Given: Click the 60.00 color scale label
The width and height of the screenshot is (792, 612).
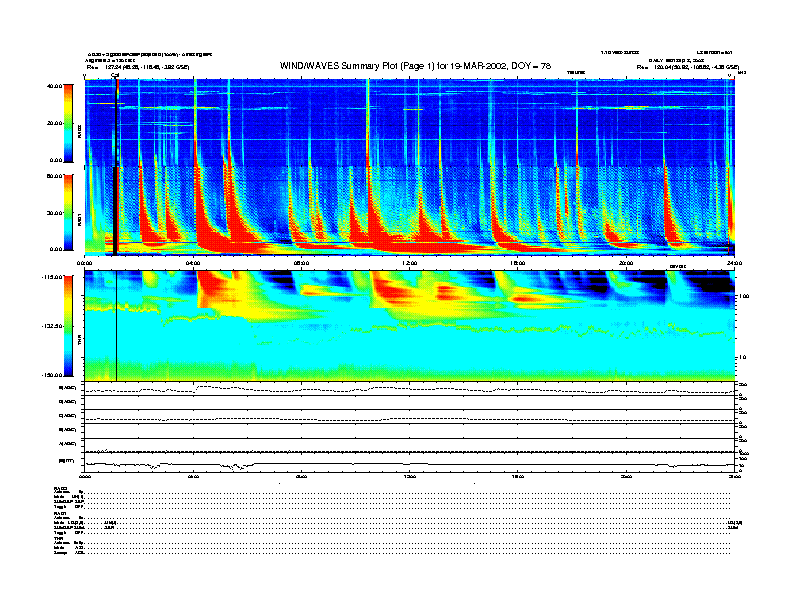Looking at the screenshot, I should [x=54, y=176].
